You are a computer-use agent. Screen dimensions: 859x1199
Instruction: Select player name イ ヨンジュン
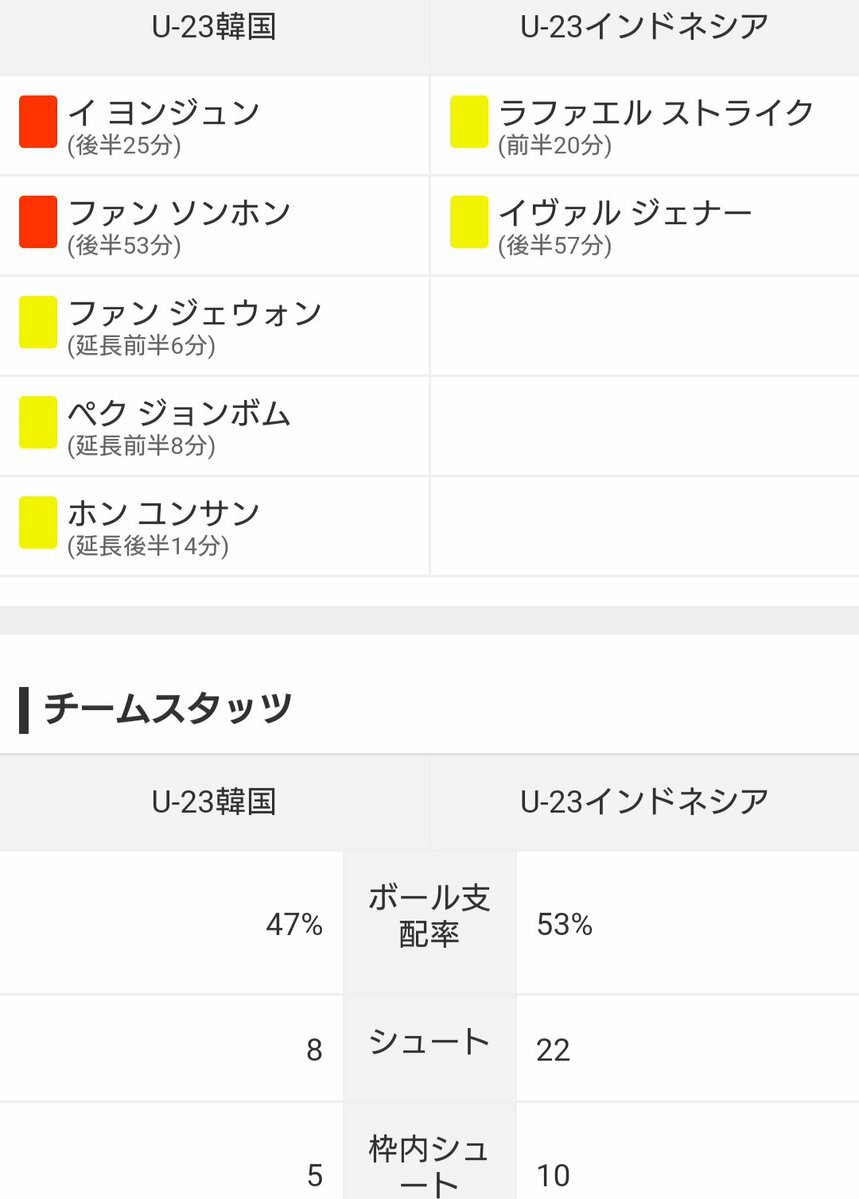[x=164, y=113]
